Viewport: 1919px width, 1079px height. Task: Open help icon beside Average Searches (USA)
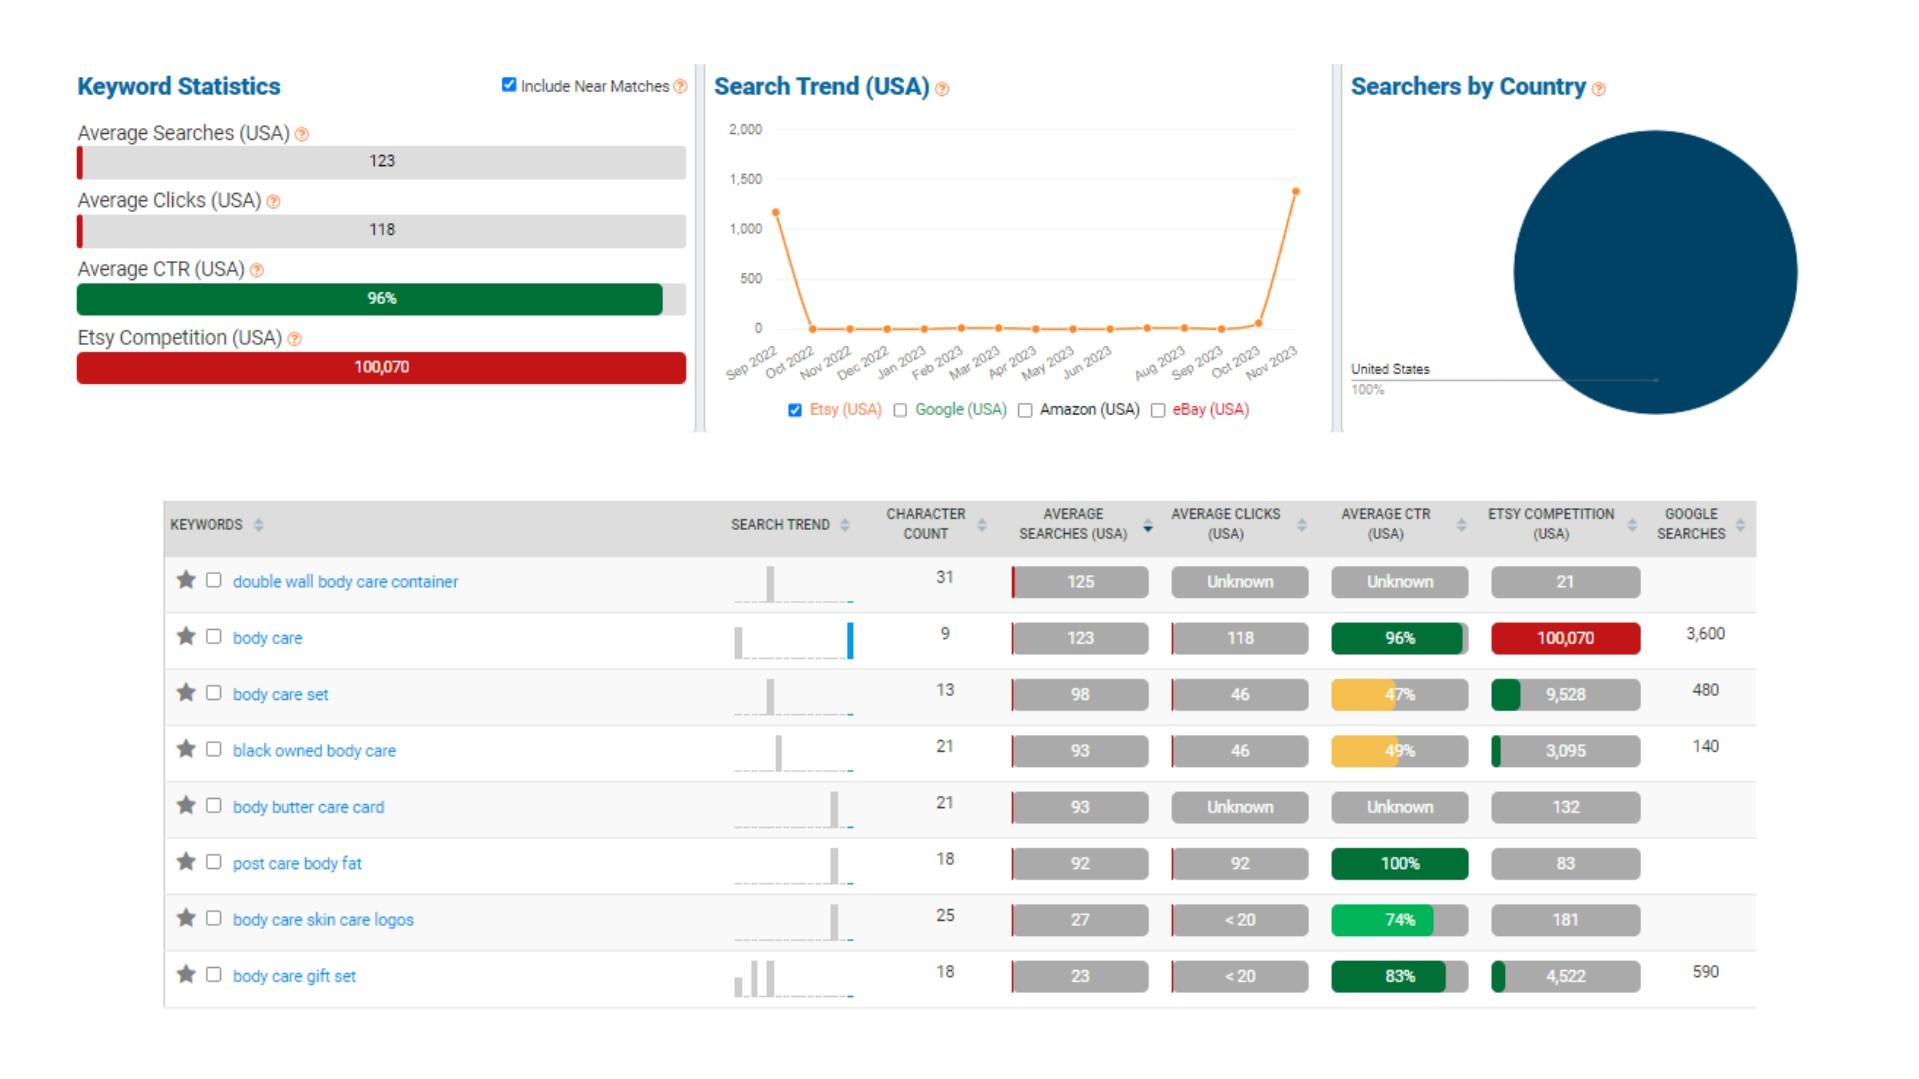click(302, 134)
